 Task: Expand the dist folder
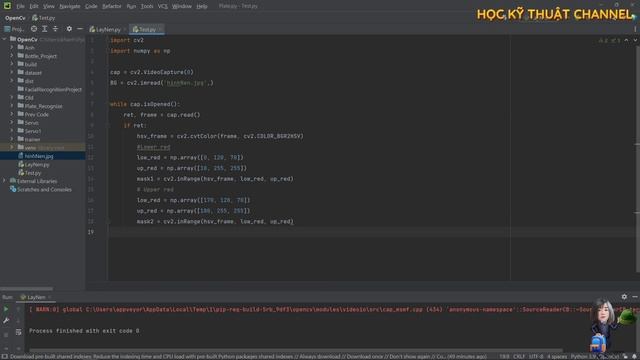point(12,81)
